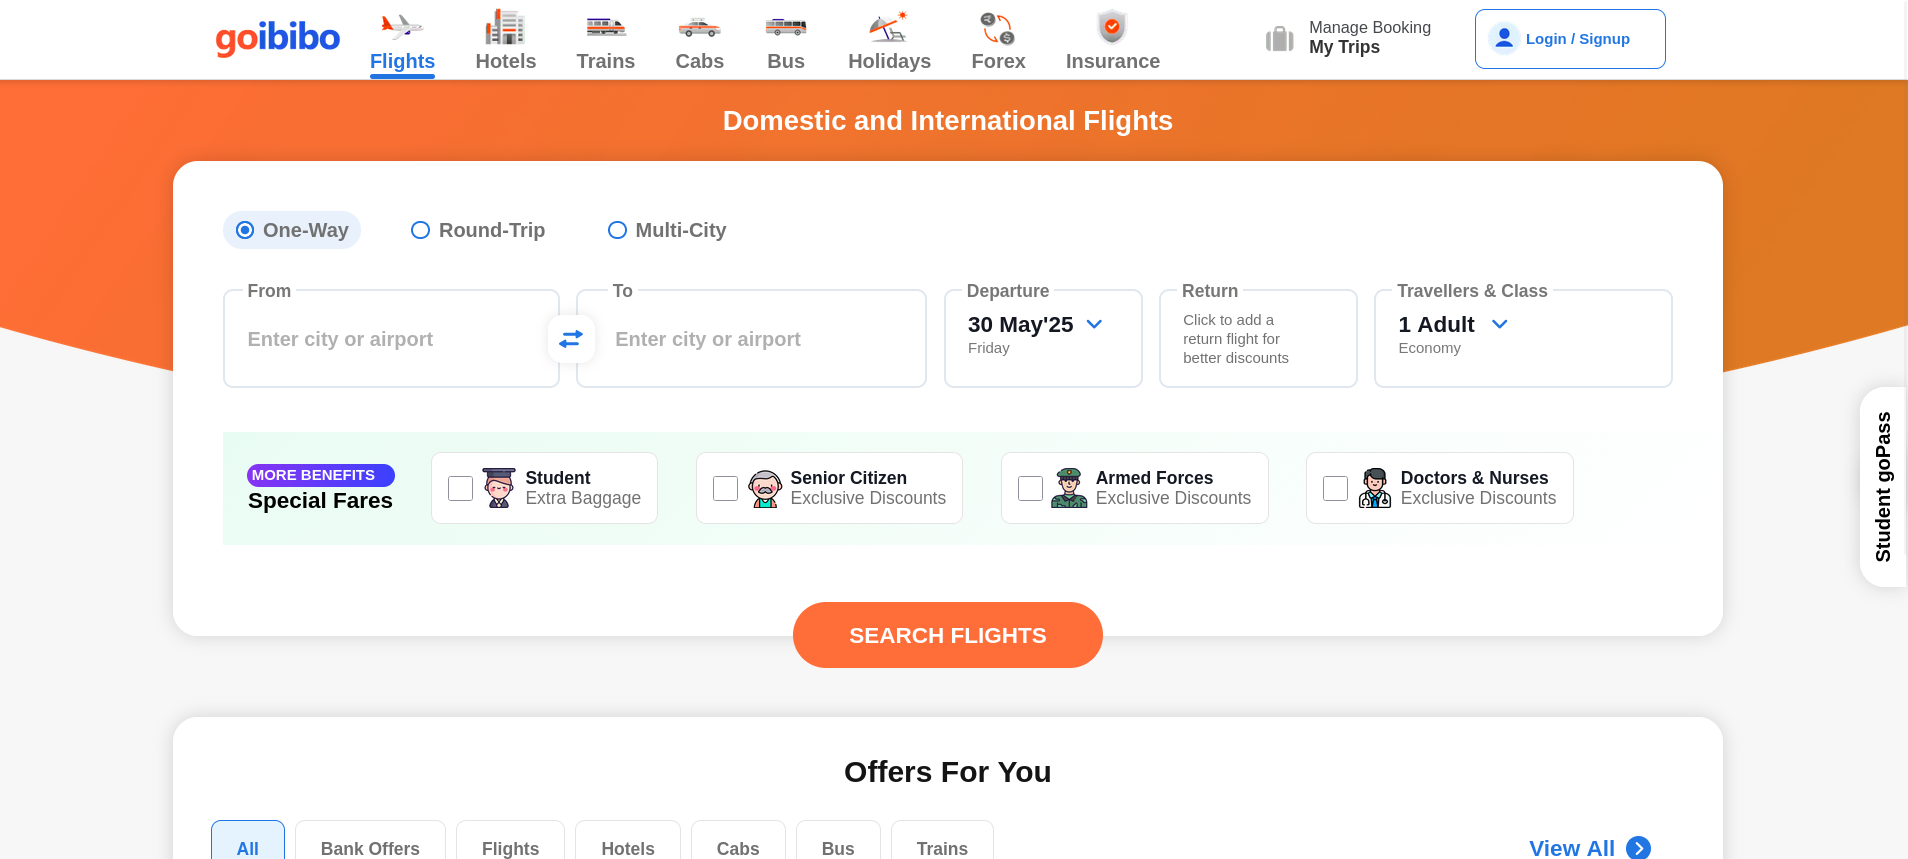Open Bus booking via bus icon
Screen dimensions: 1908x859
pos(785,27)
